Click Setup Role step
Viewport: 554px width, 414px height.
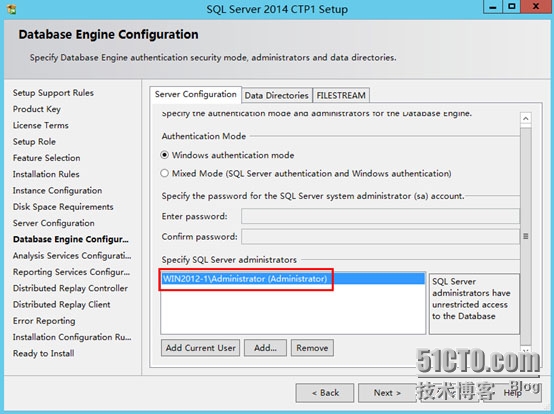[x=34, y=142]
